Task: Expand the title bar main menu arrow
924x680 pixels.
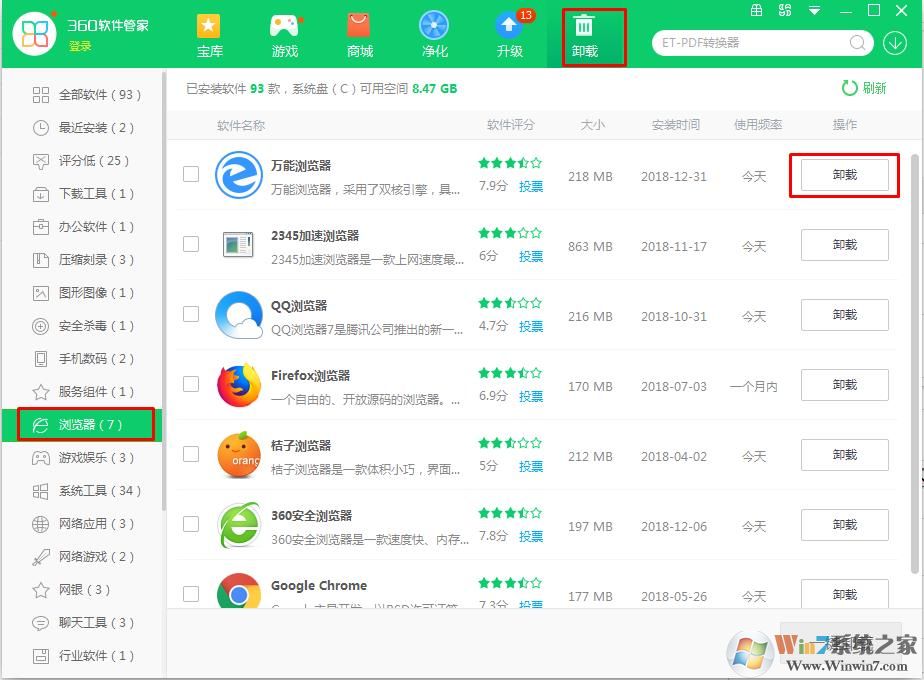Action: click(x=815, y=11)
